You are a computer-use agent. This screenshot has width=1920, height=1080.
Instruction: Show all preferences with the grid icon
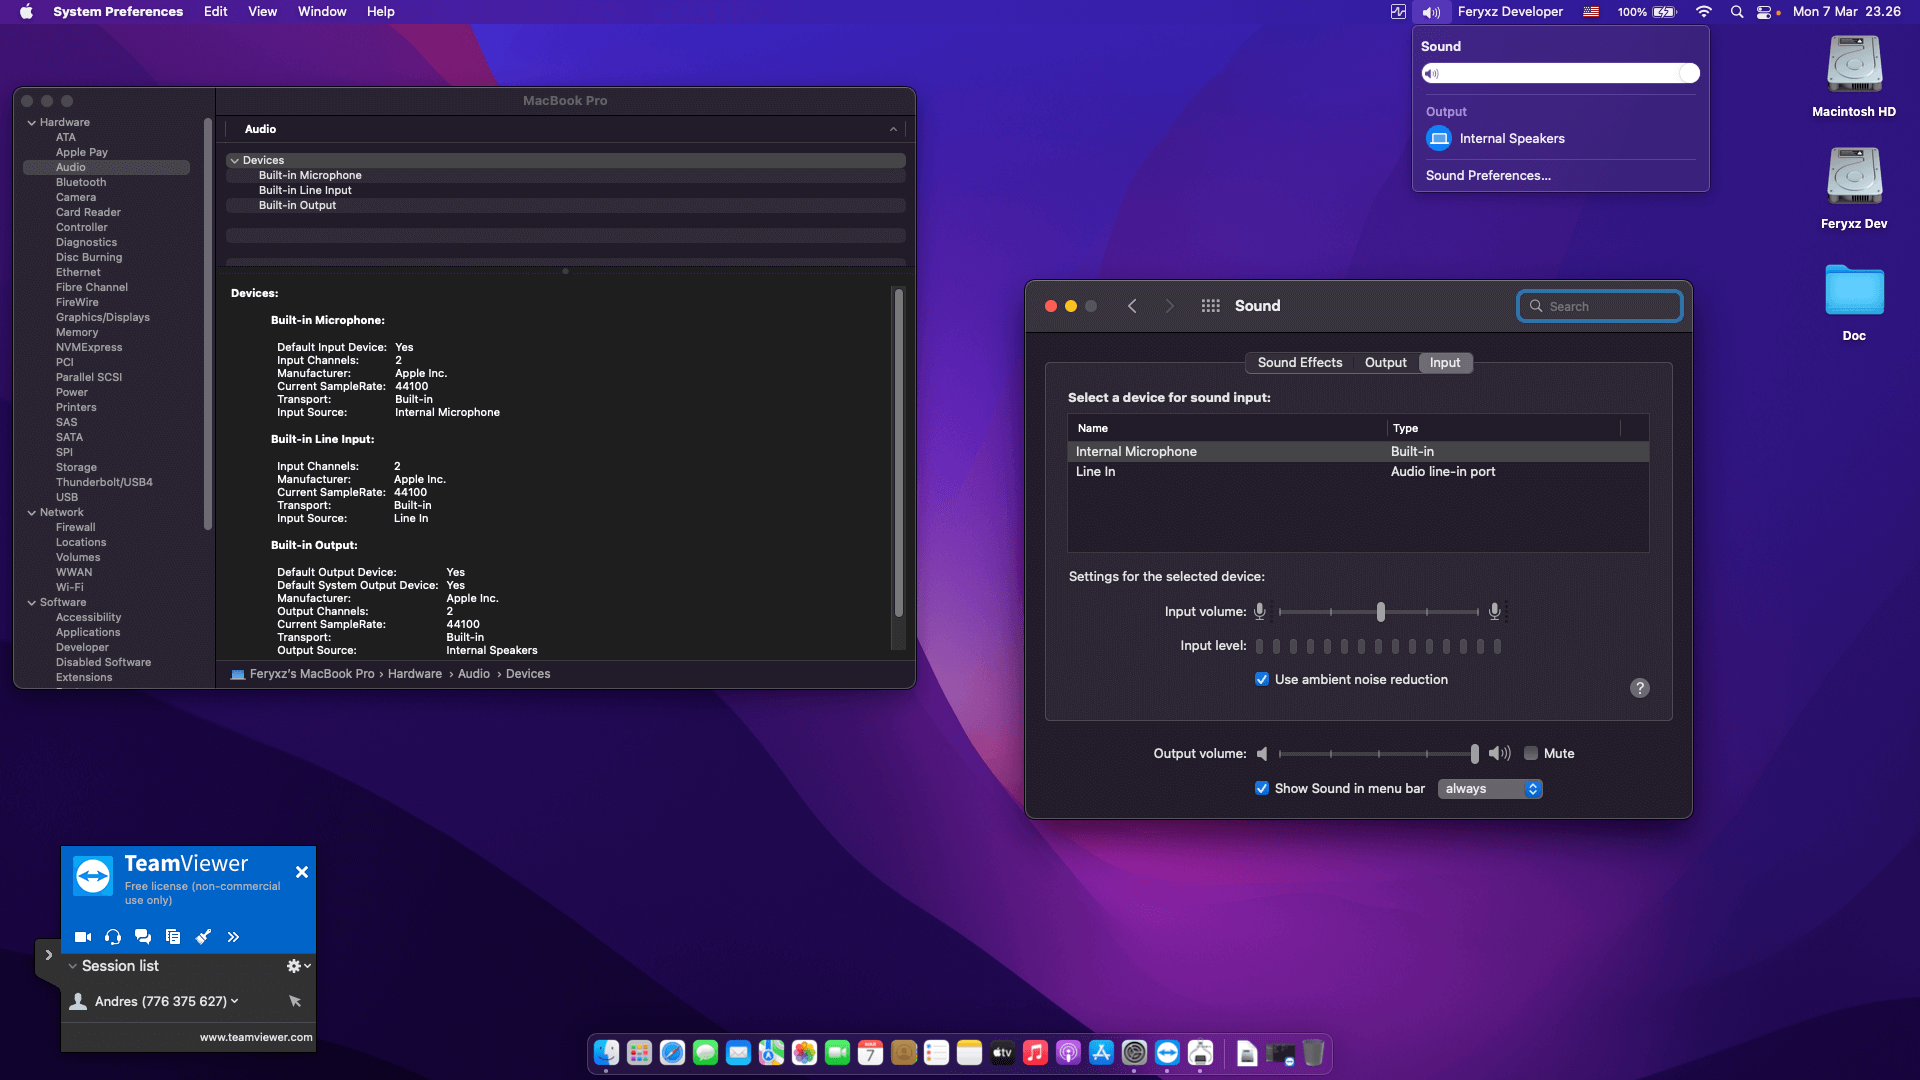point(1210,306)
